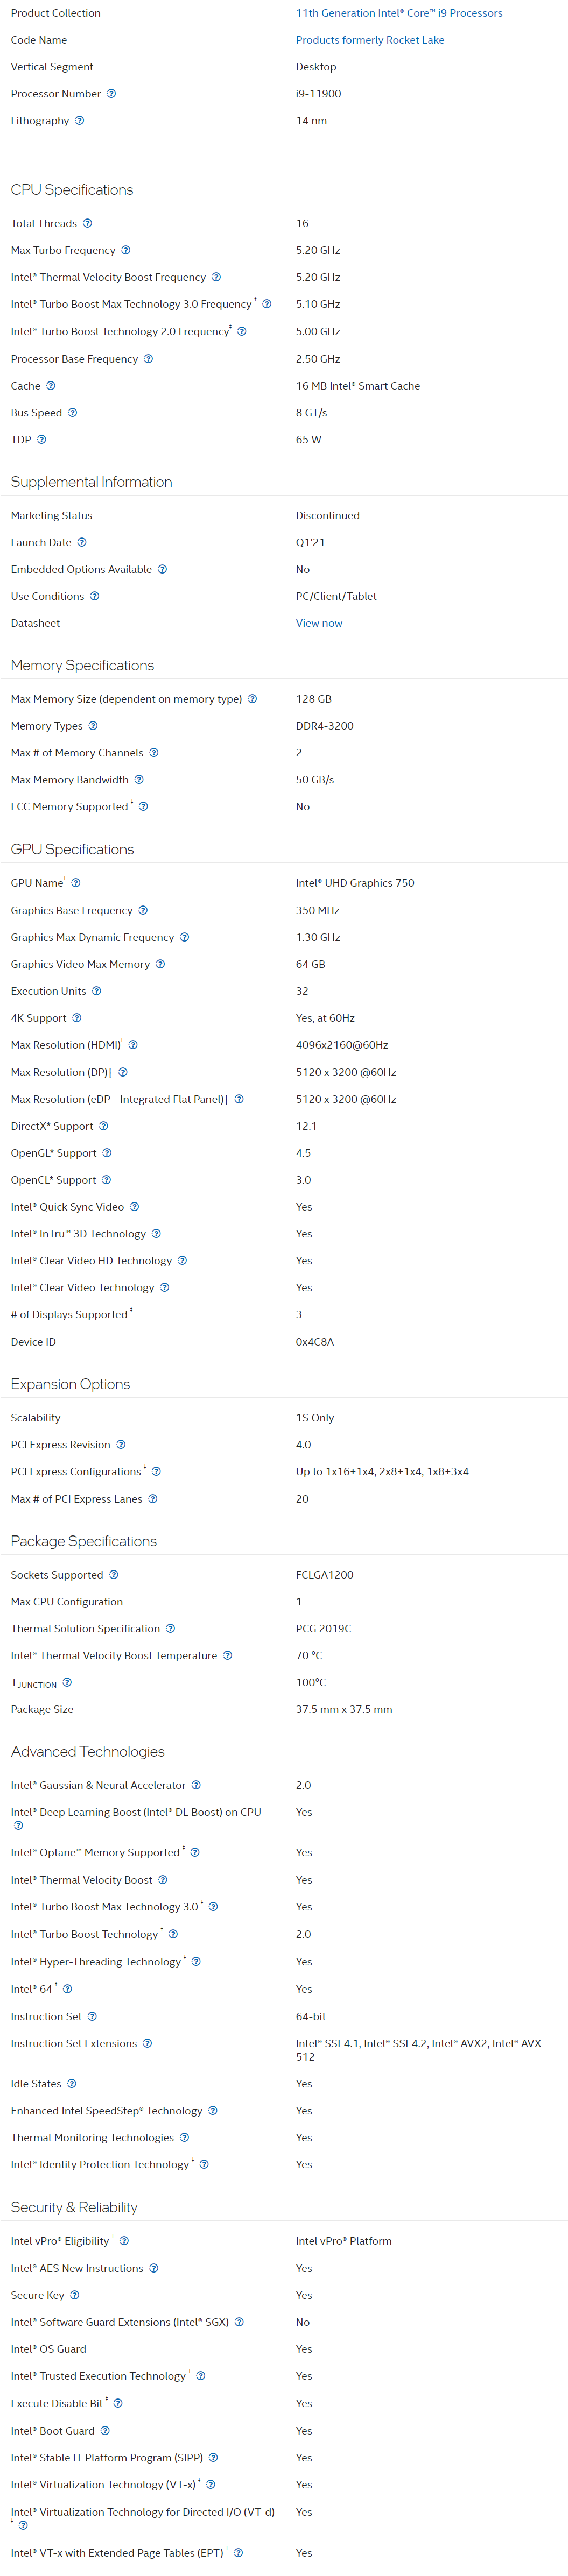Click the help icon beside Total Threads
The height and width of the screenshot is (2576, 568).
point(88,223)
